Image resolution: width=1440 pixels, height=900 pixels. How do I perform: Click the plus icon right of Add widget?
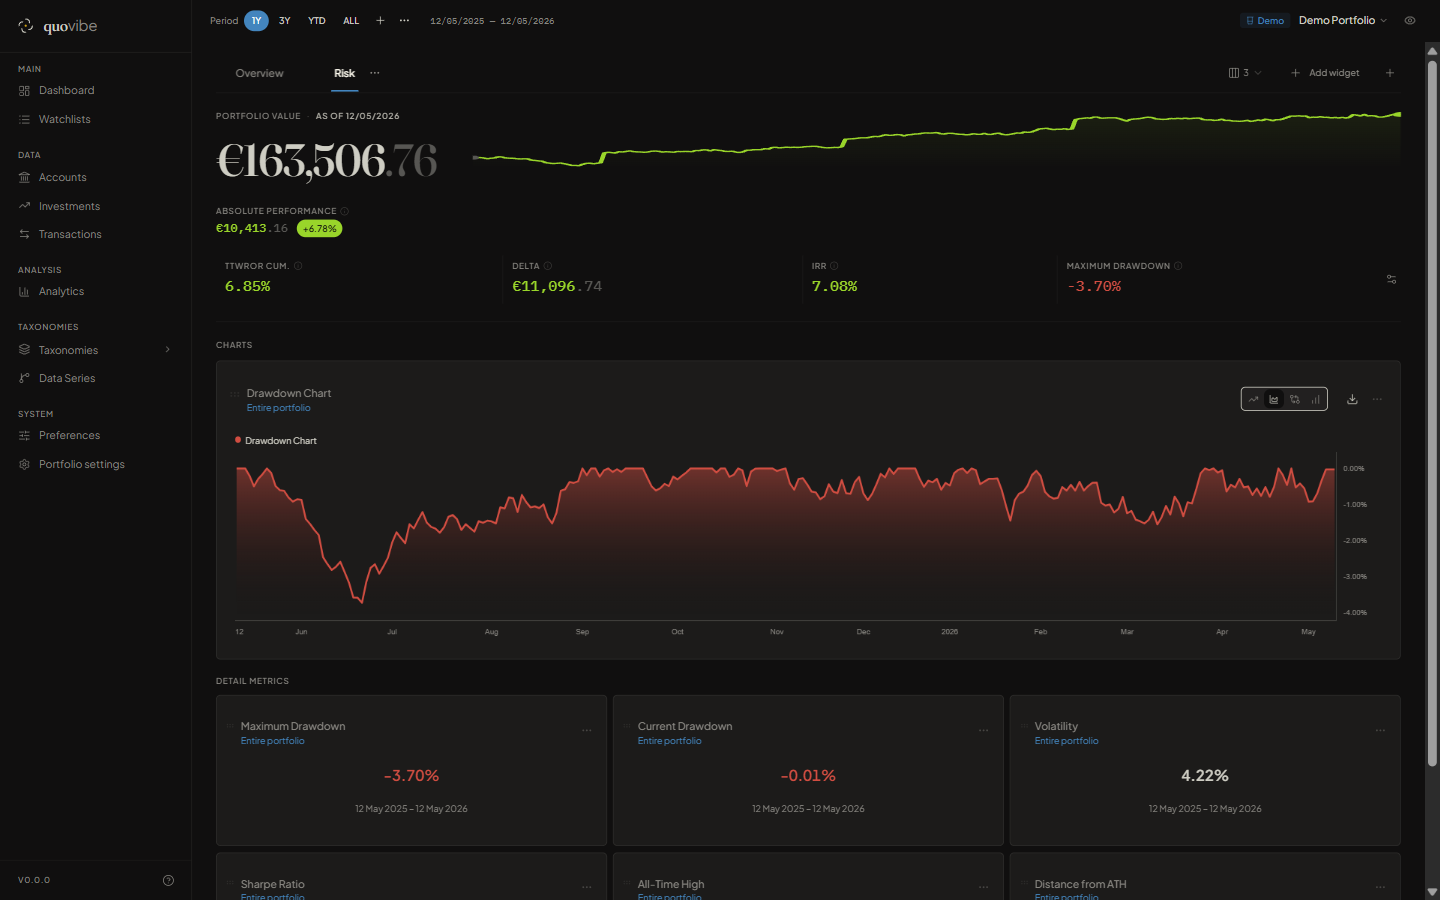1389,73
